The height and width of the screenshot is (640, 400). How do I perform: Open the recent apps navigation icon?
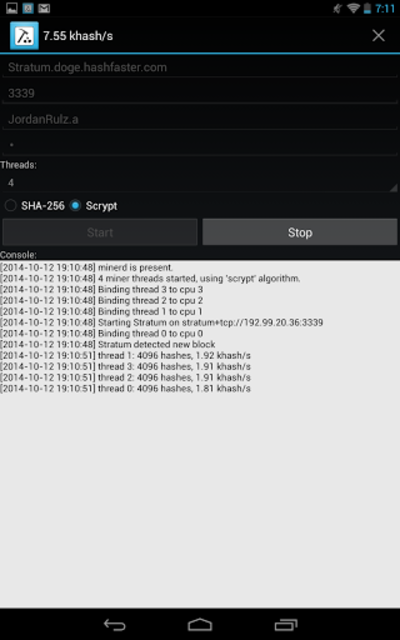(286, 624)
